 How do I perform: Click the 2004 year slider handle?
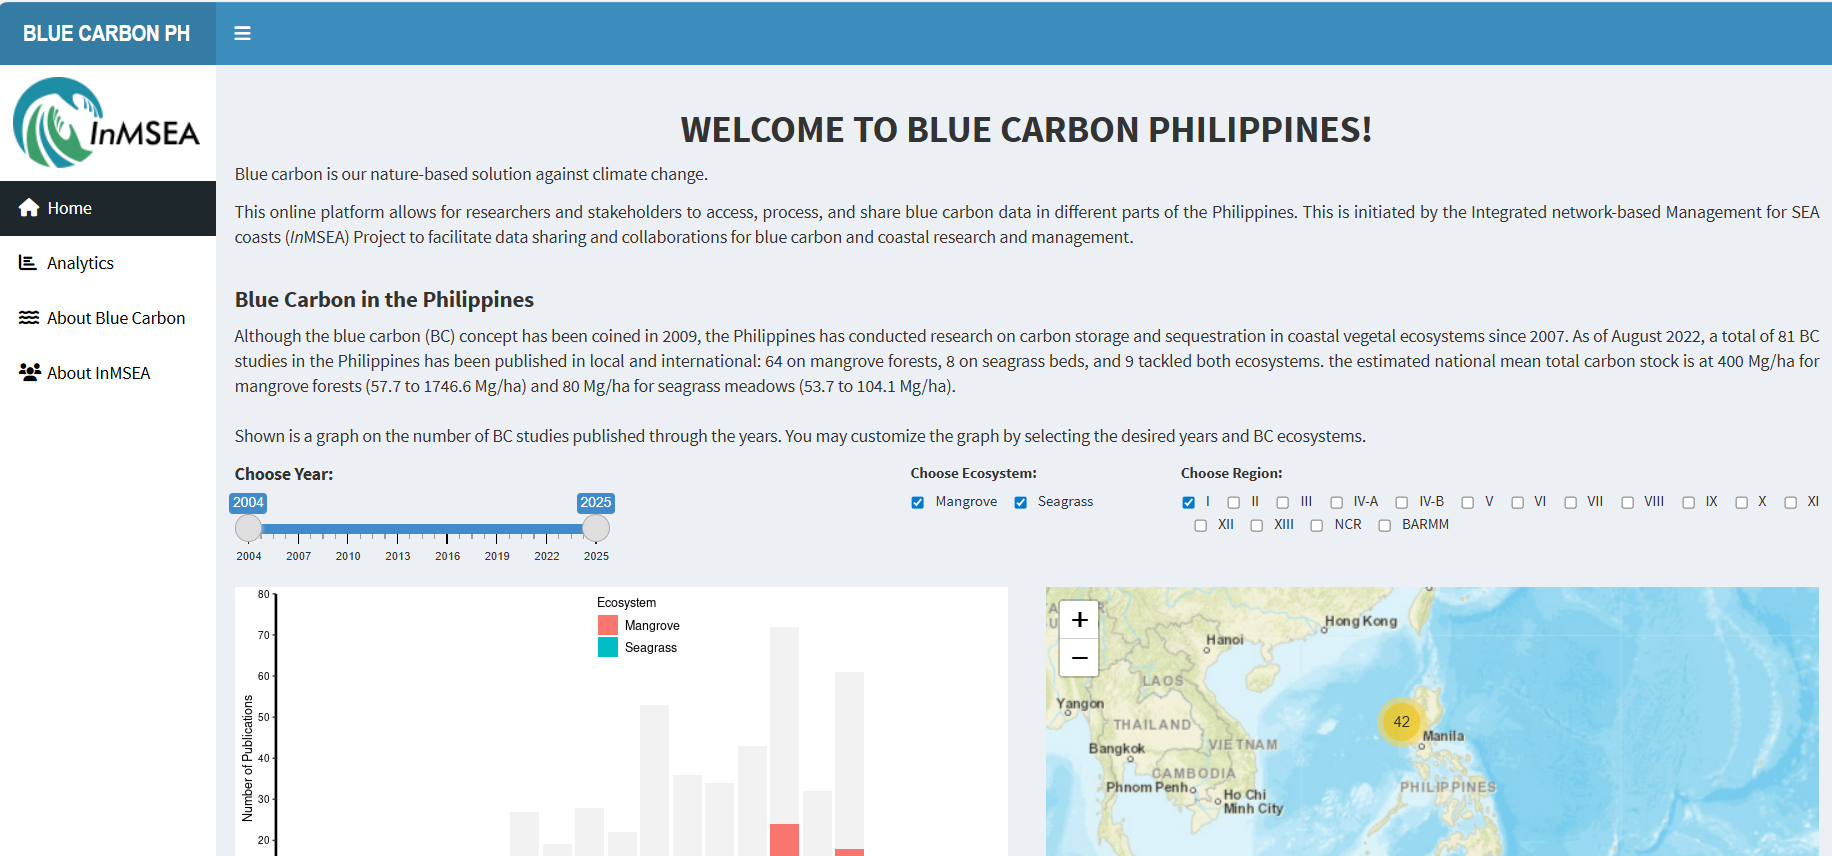[248, 528]
